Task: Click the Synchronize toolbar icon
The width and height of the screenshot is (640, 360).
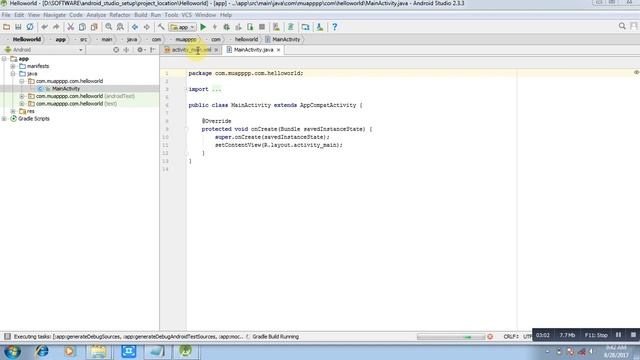Action: point(30,27)
